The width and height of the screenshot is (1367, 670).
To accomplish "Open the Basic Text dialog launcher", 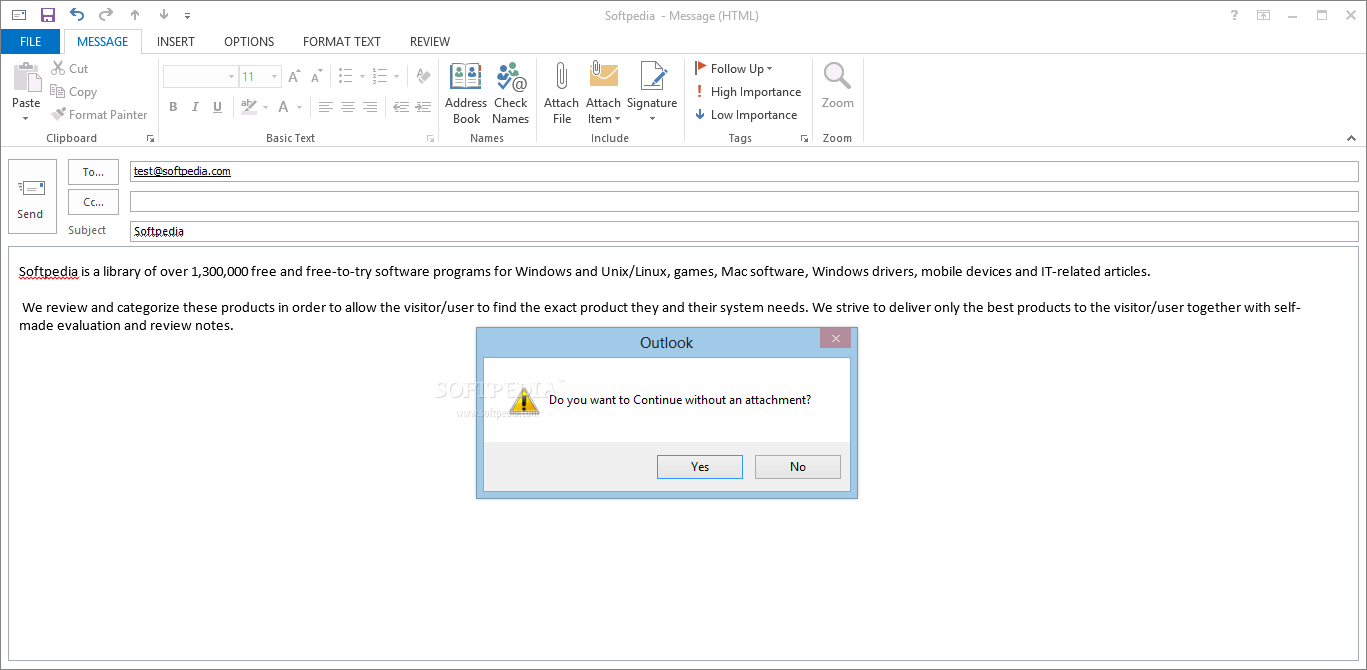I will 431,139.
